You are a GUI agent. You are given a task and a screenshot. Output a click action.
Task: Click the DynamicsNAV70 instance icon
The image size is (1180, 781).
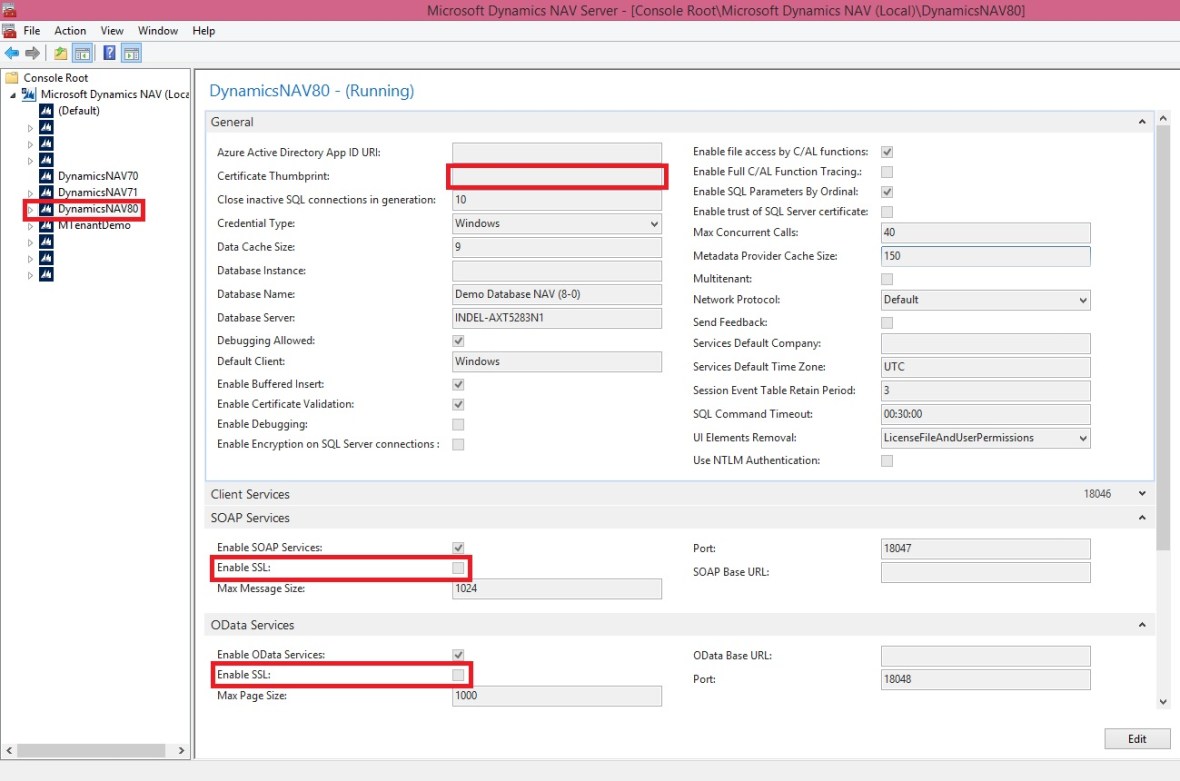(x=46, y=176)
